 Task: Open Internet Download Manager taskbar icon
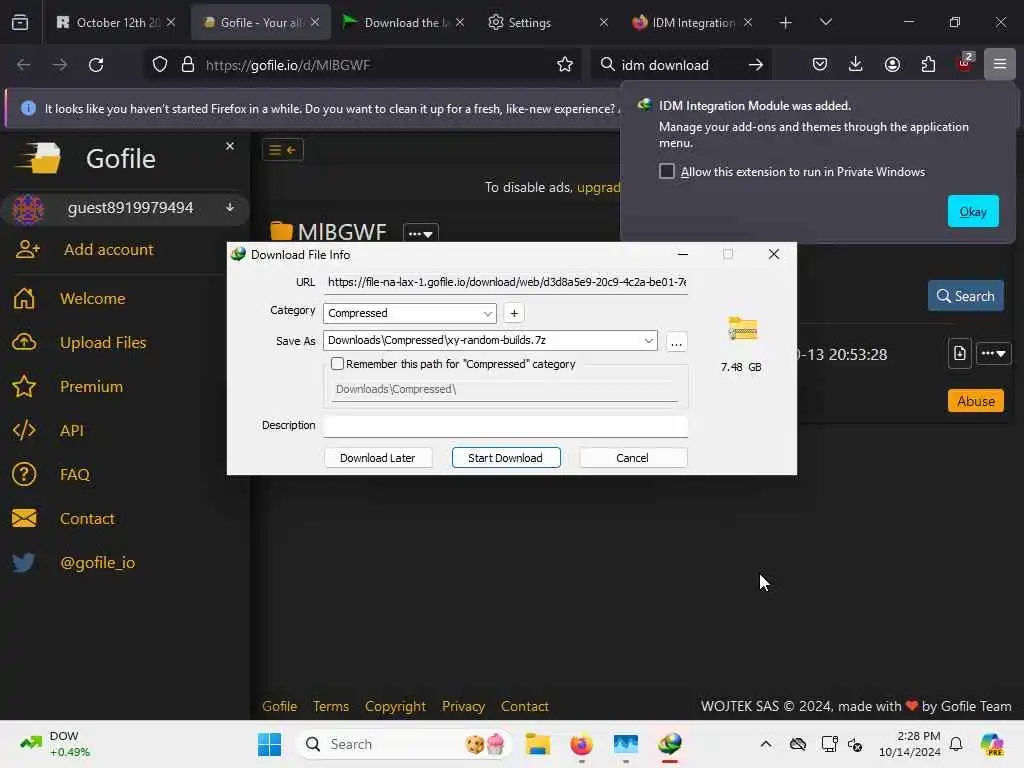point(669,744)
